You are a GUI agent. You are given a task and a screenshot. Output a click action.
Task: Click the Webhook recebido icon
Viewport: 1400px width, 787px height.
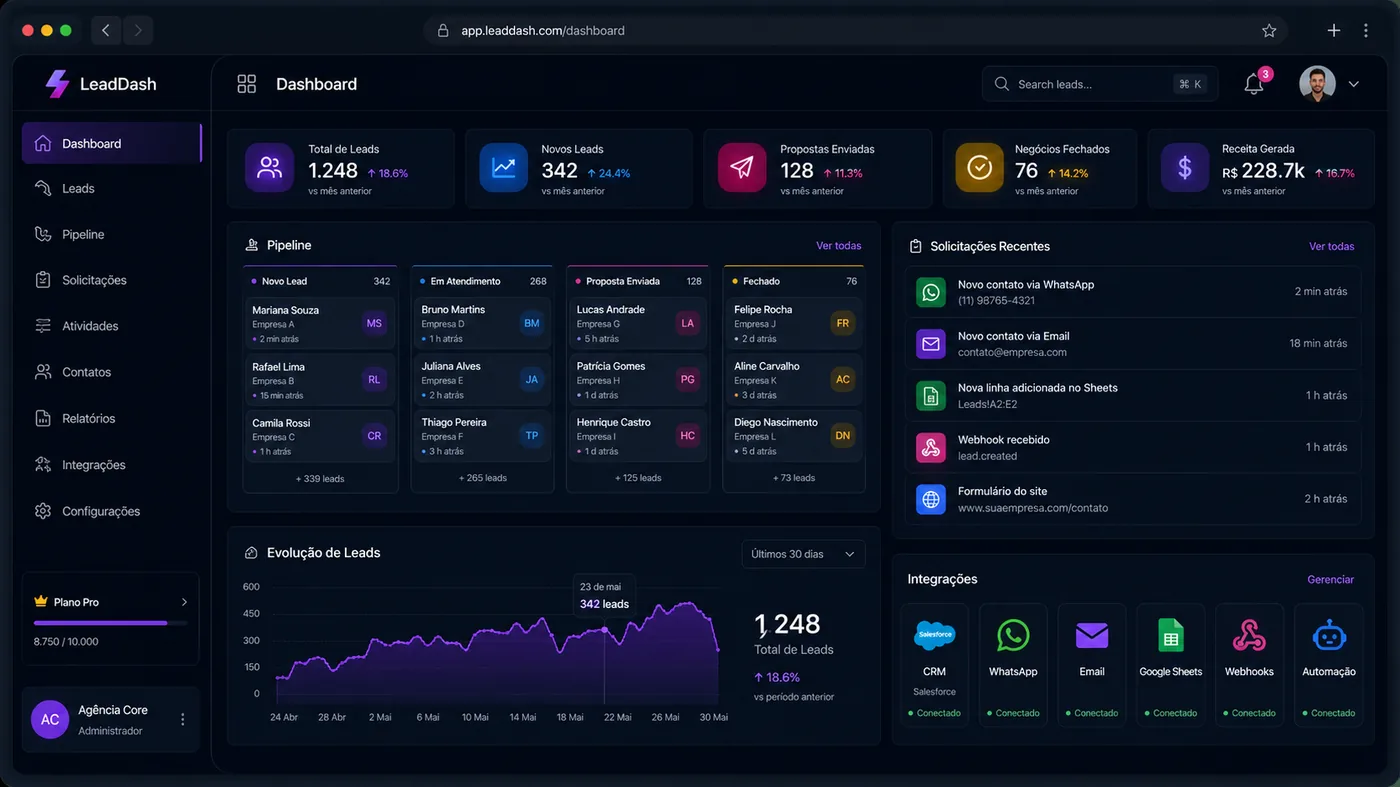click(x=931, y=447)
